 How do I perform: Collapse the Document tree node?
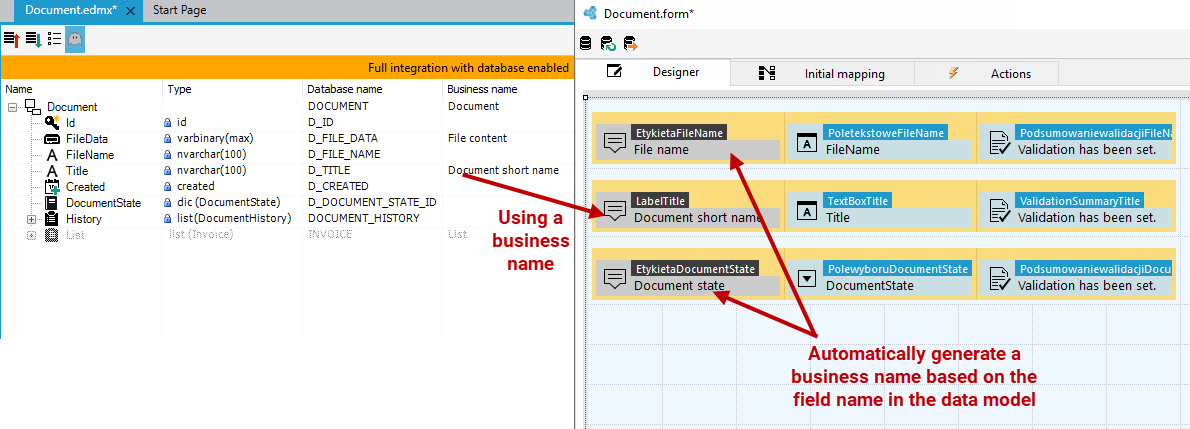click(12, 107)
